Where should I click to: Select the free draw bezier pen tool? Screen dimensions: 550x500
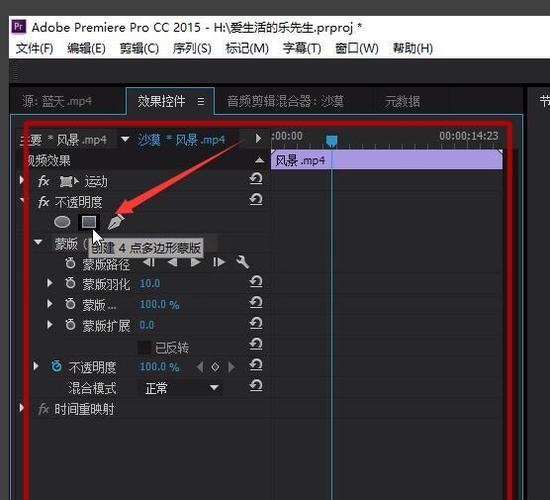point(115,222)
